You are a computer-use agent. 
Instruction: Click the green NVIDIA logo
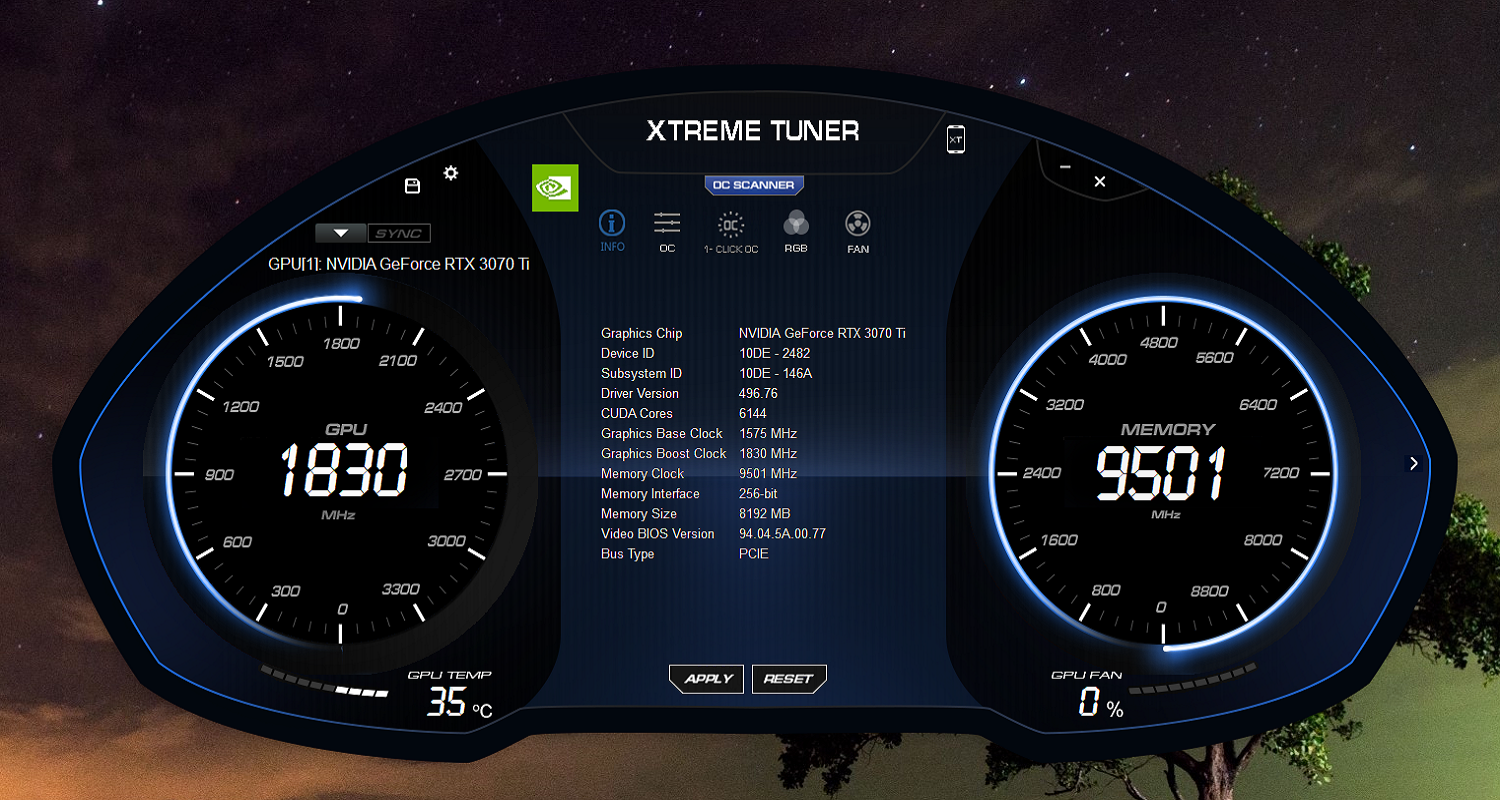555,188
